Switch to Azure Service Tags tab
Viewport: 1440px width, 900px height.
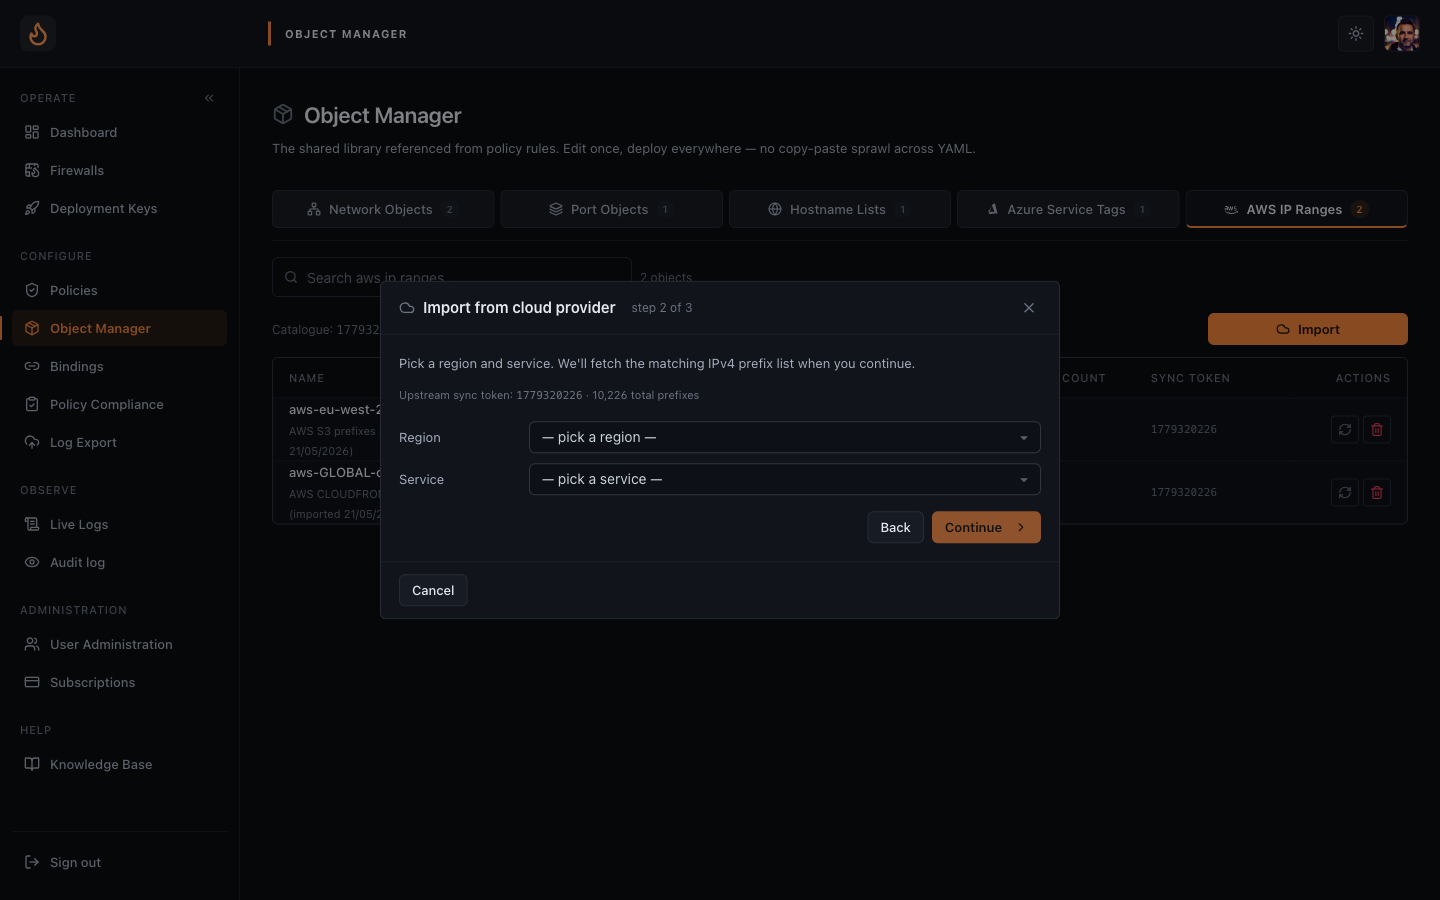[x=1068, y=209]
